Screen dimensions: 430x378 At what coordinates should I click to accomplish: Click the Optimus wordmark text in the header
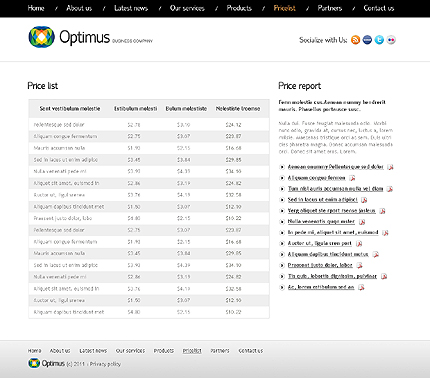pos(84,37)
